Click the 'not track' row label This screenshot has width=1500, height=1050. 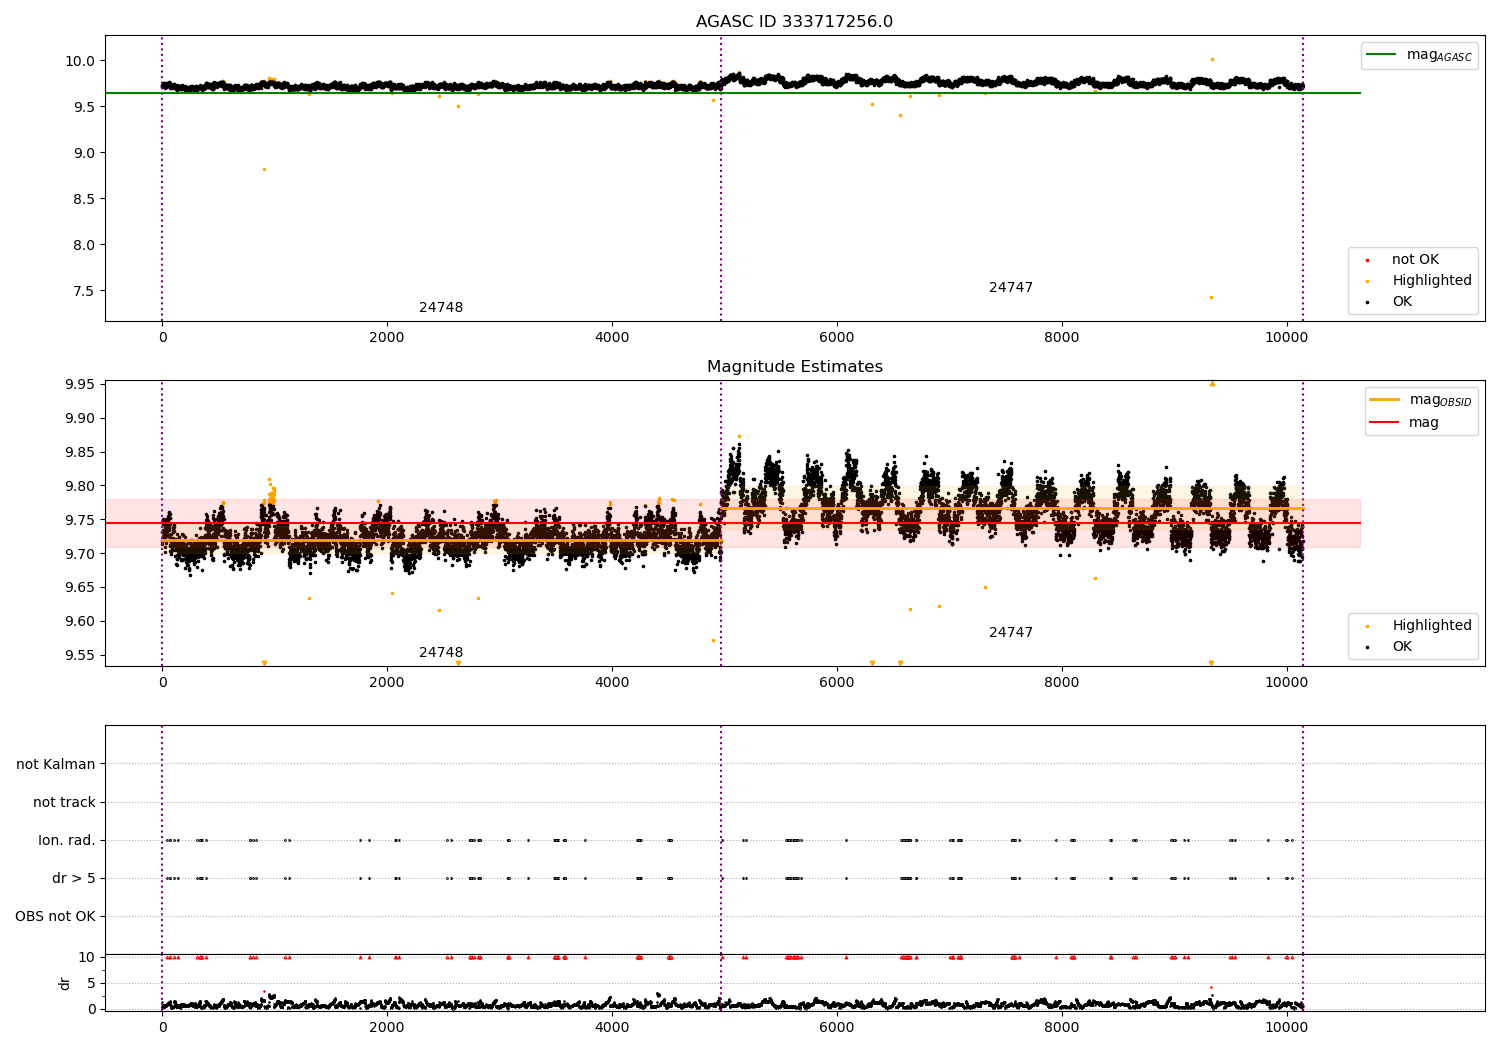click(x=64, y=802)
